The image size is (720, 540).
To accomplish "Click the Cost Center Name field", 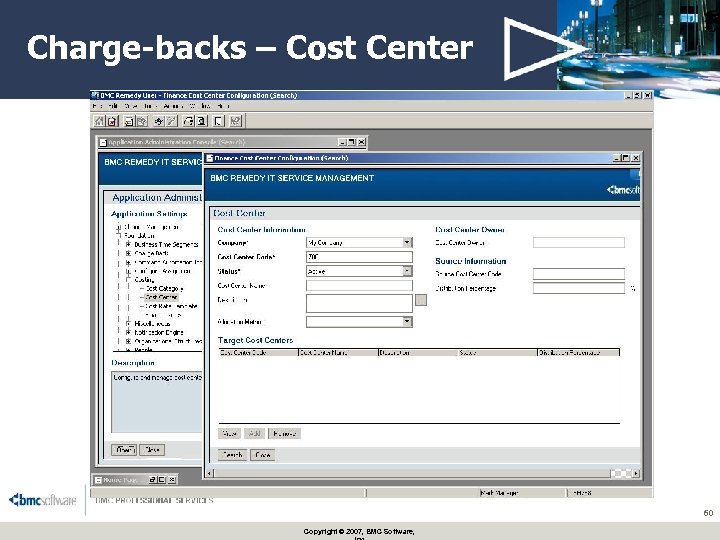I will tap(359, 286).
